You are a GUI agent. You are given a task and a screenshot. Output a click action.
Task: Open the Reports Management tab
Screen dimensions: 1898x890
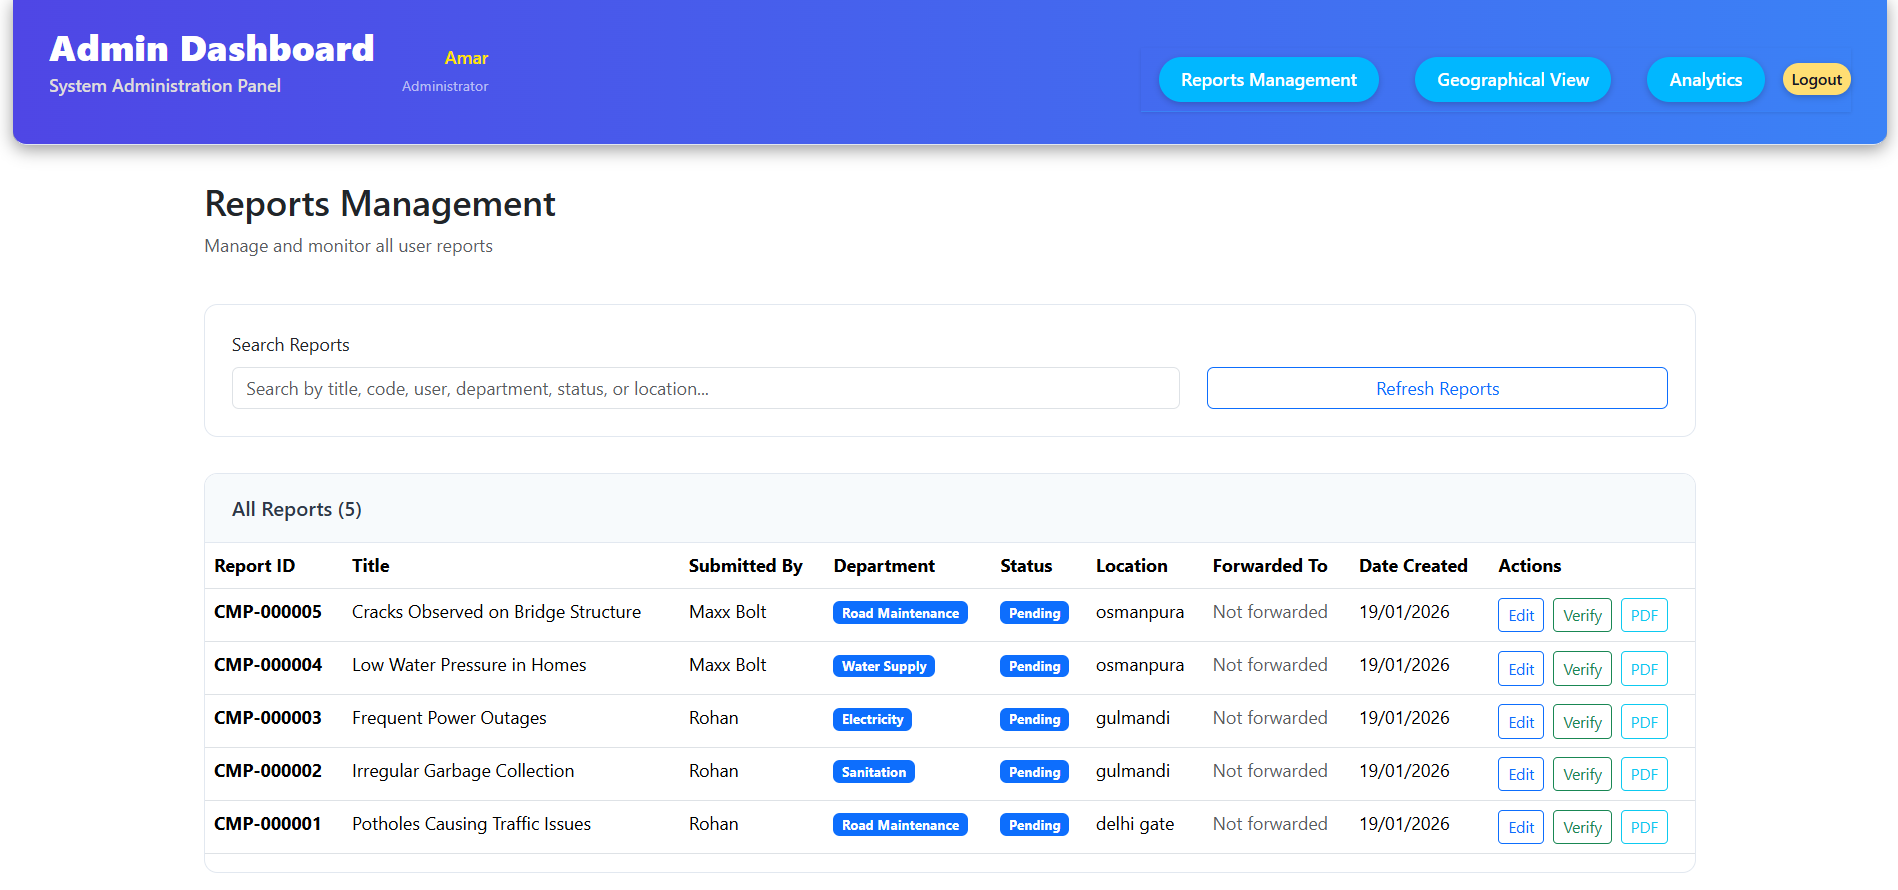pos(1268,80)
